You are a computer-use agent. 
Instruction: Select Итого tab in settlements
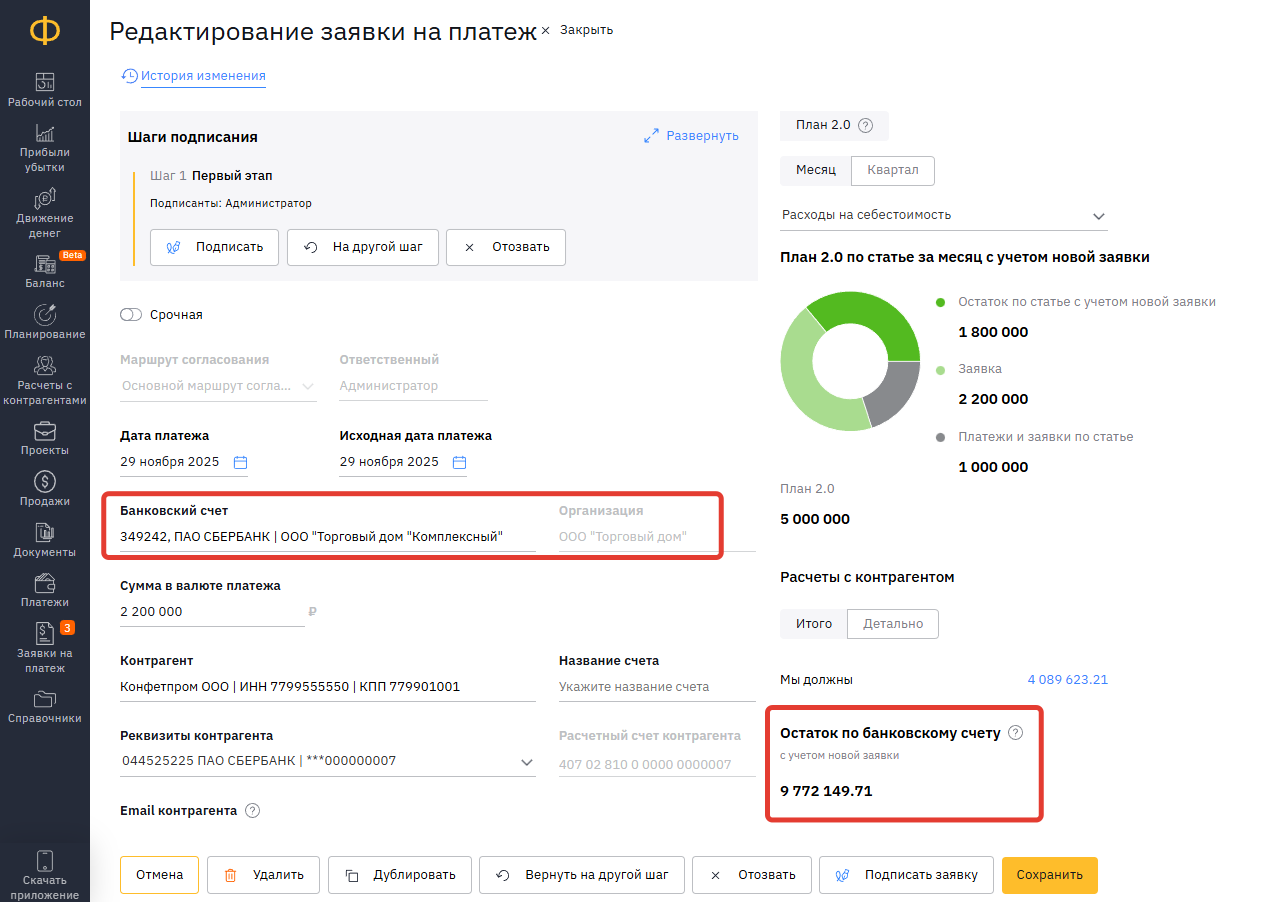tap(813, 624)
